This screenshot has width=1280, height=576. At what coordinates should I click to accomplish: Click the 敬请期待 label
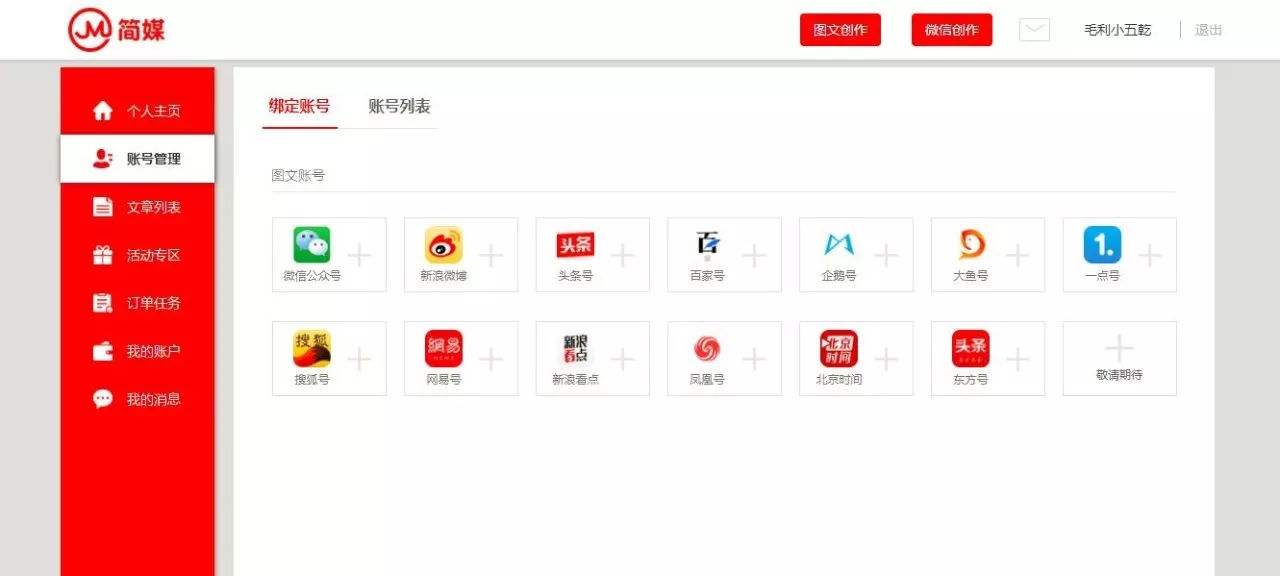point(1119,375)
